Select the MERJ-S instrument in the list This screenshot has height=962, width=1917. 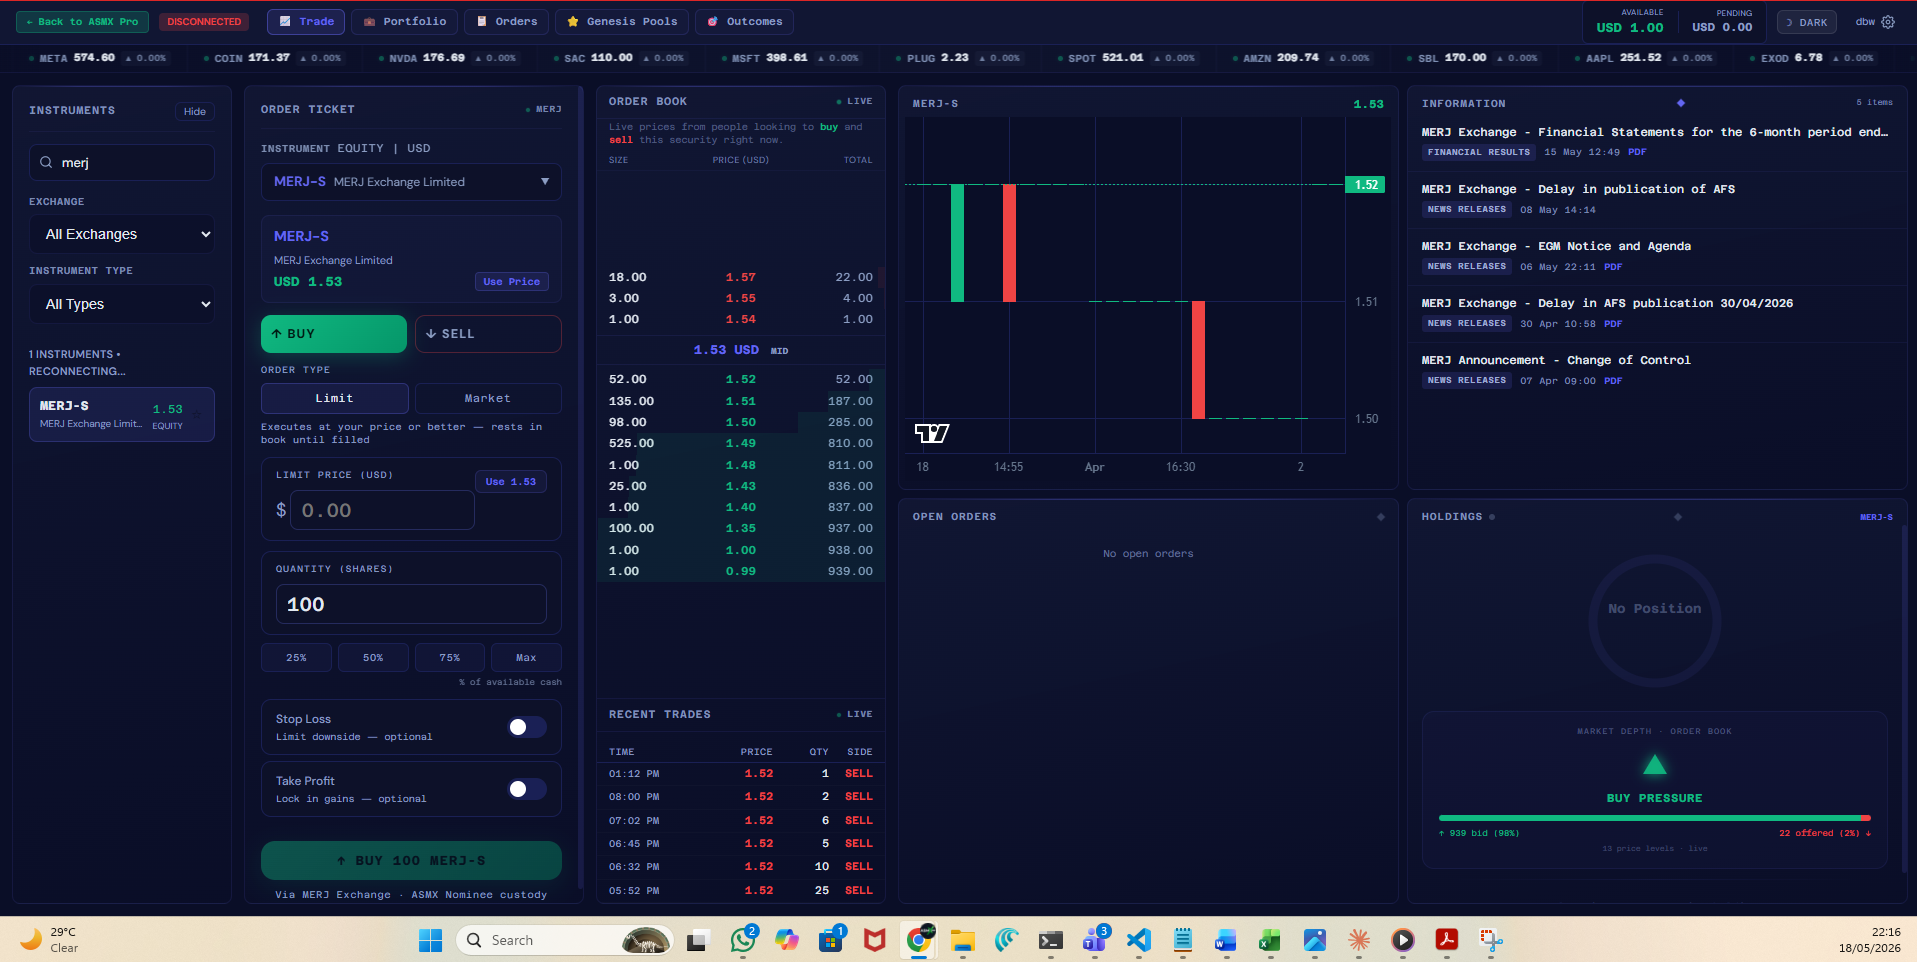(x=122, y=414)
